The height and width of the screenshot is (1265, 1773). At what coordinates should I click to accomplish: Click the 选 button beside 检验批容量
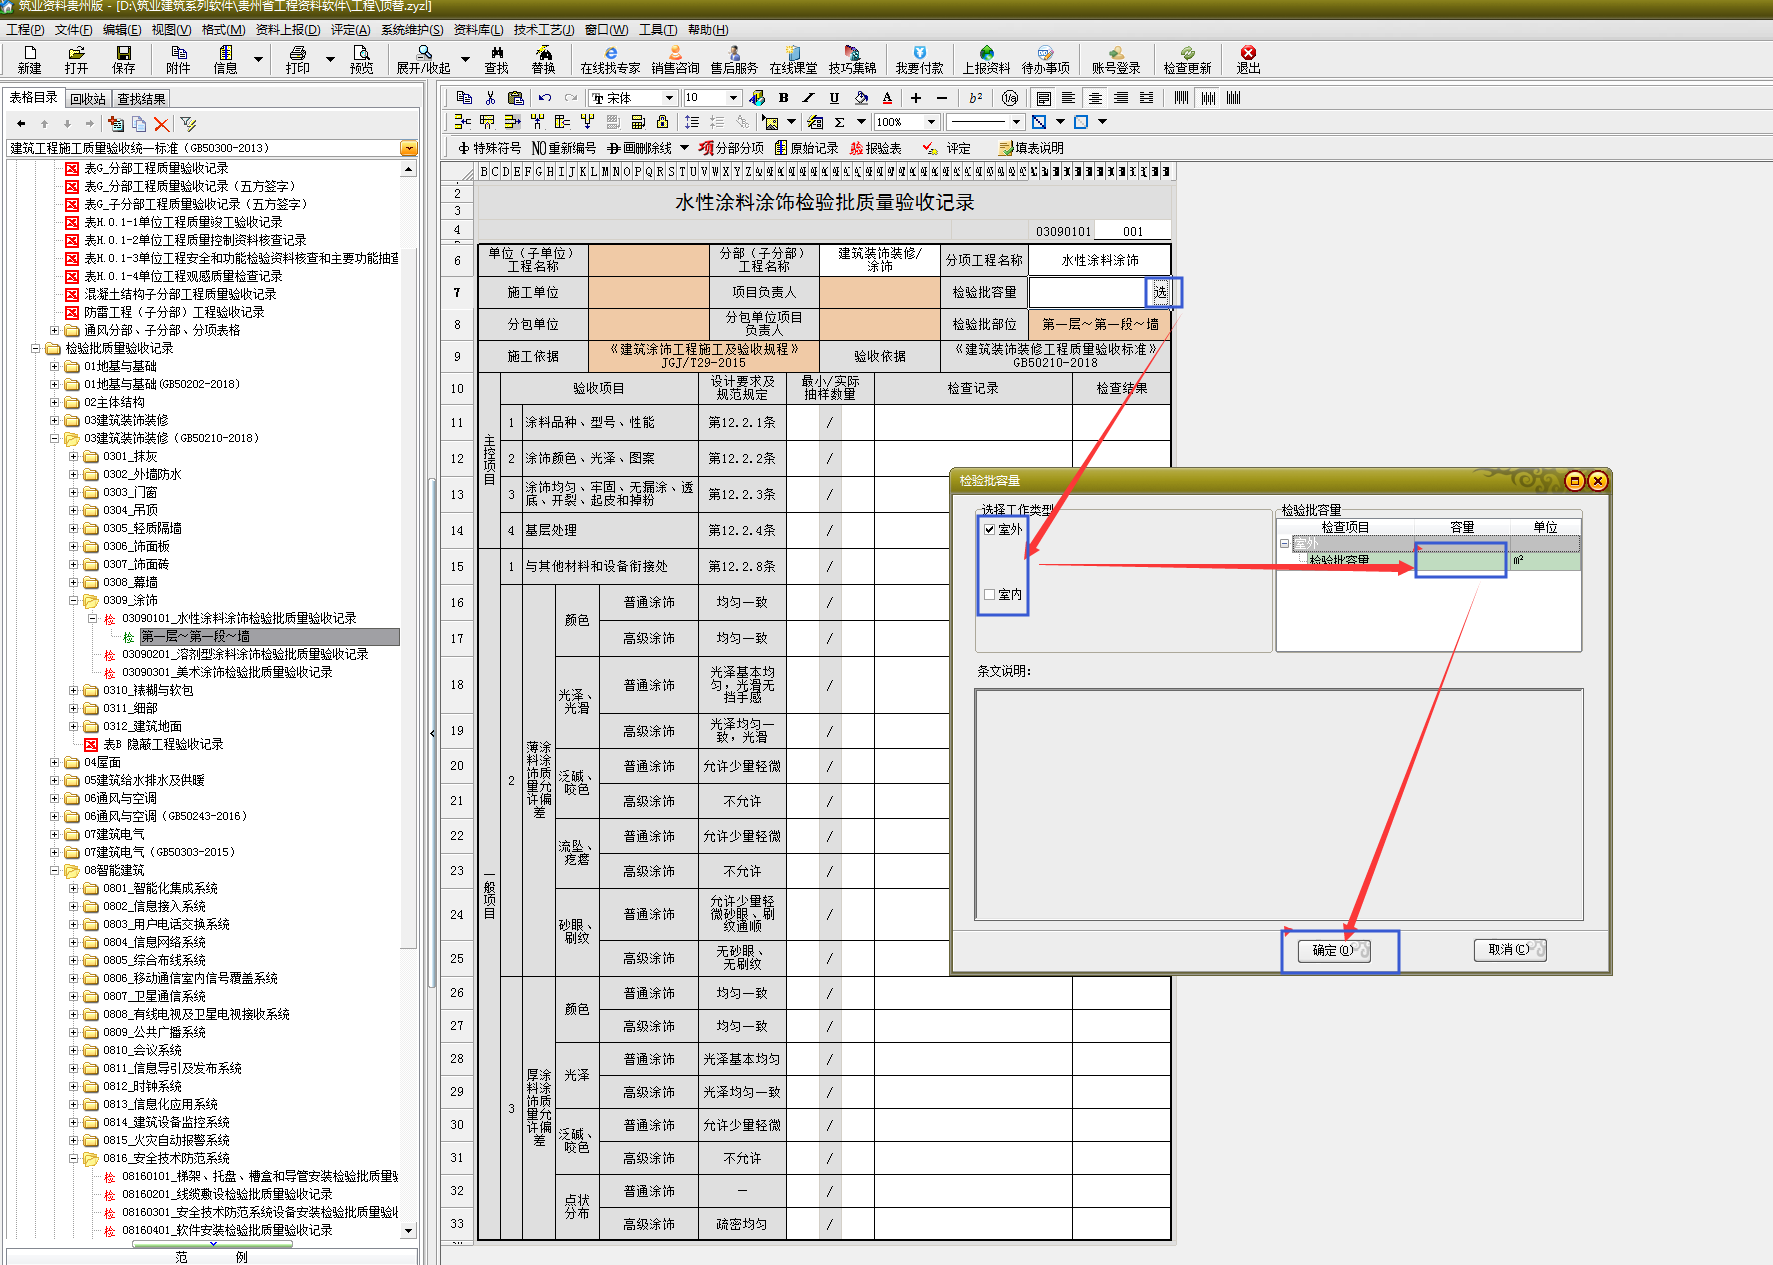[x=1159, y=292]
